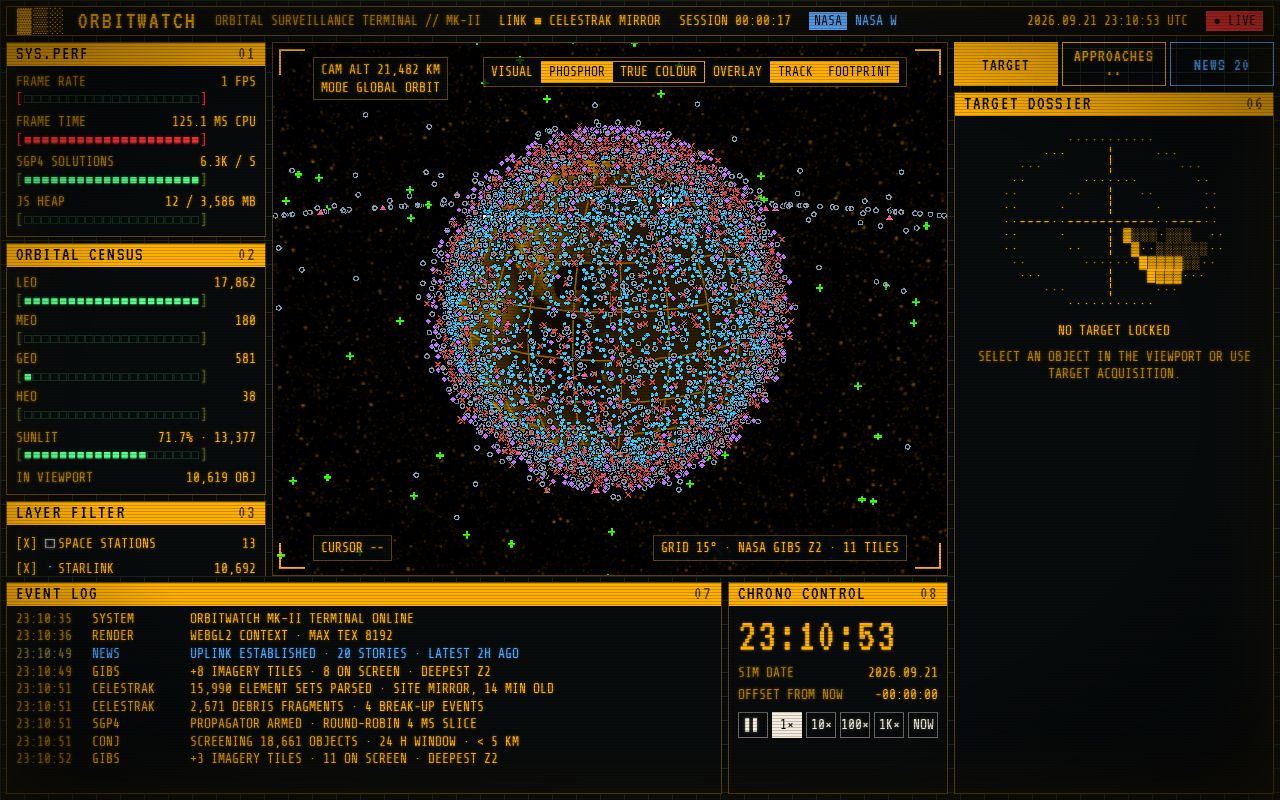Set simulation speed to 1×

coord(787,725)
